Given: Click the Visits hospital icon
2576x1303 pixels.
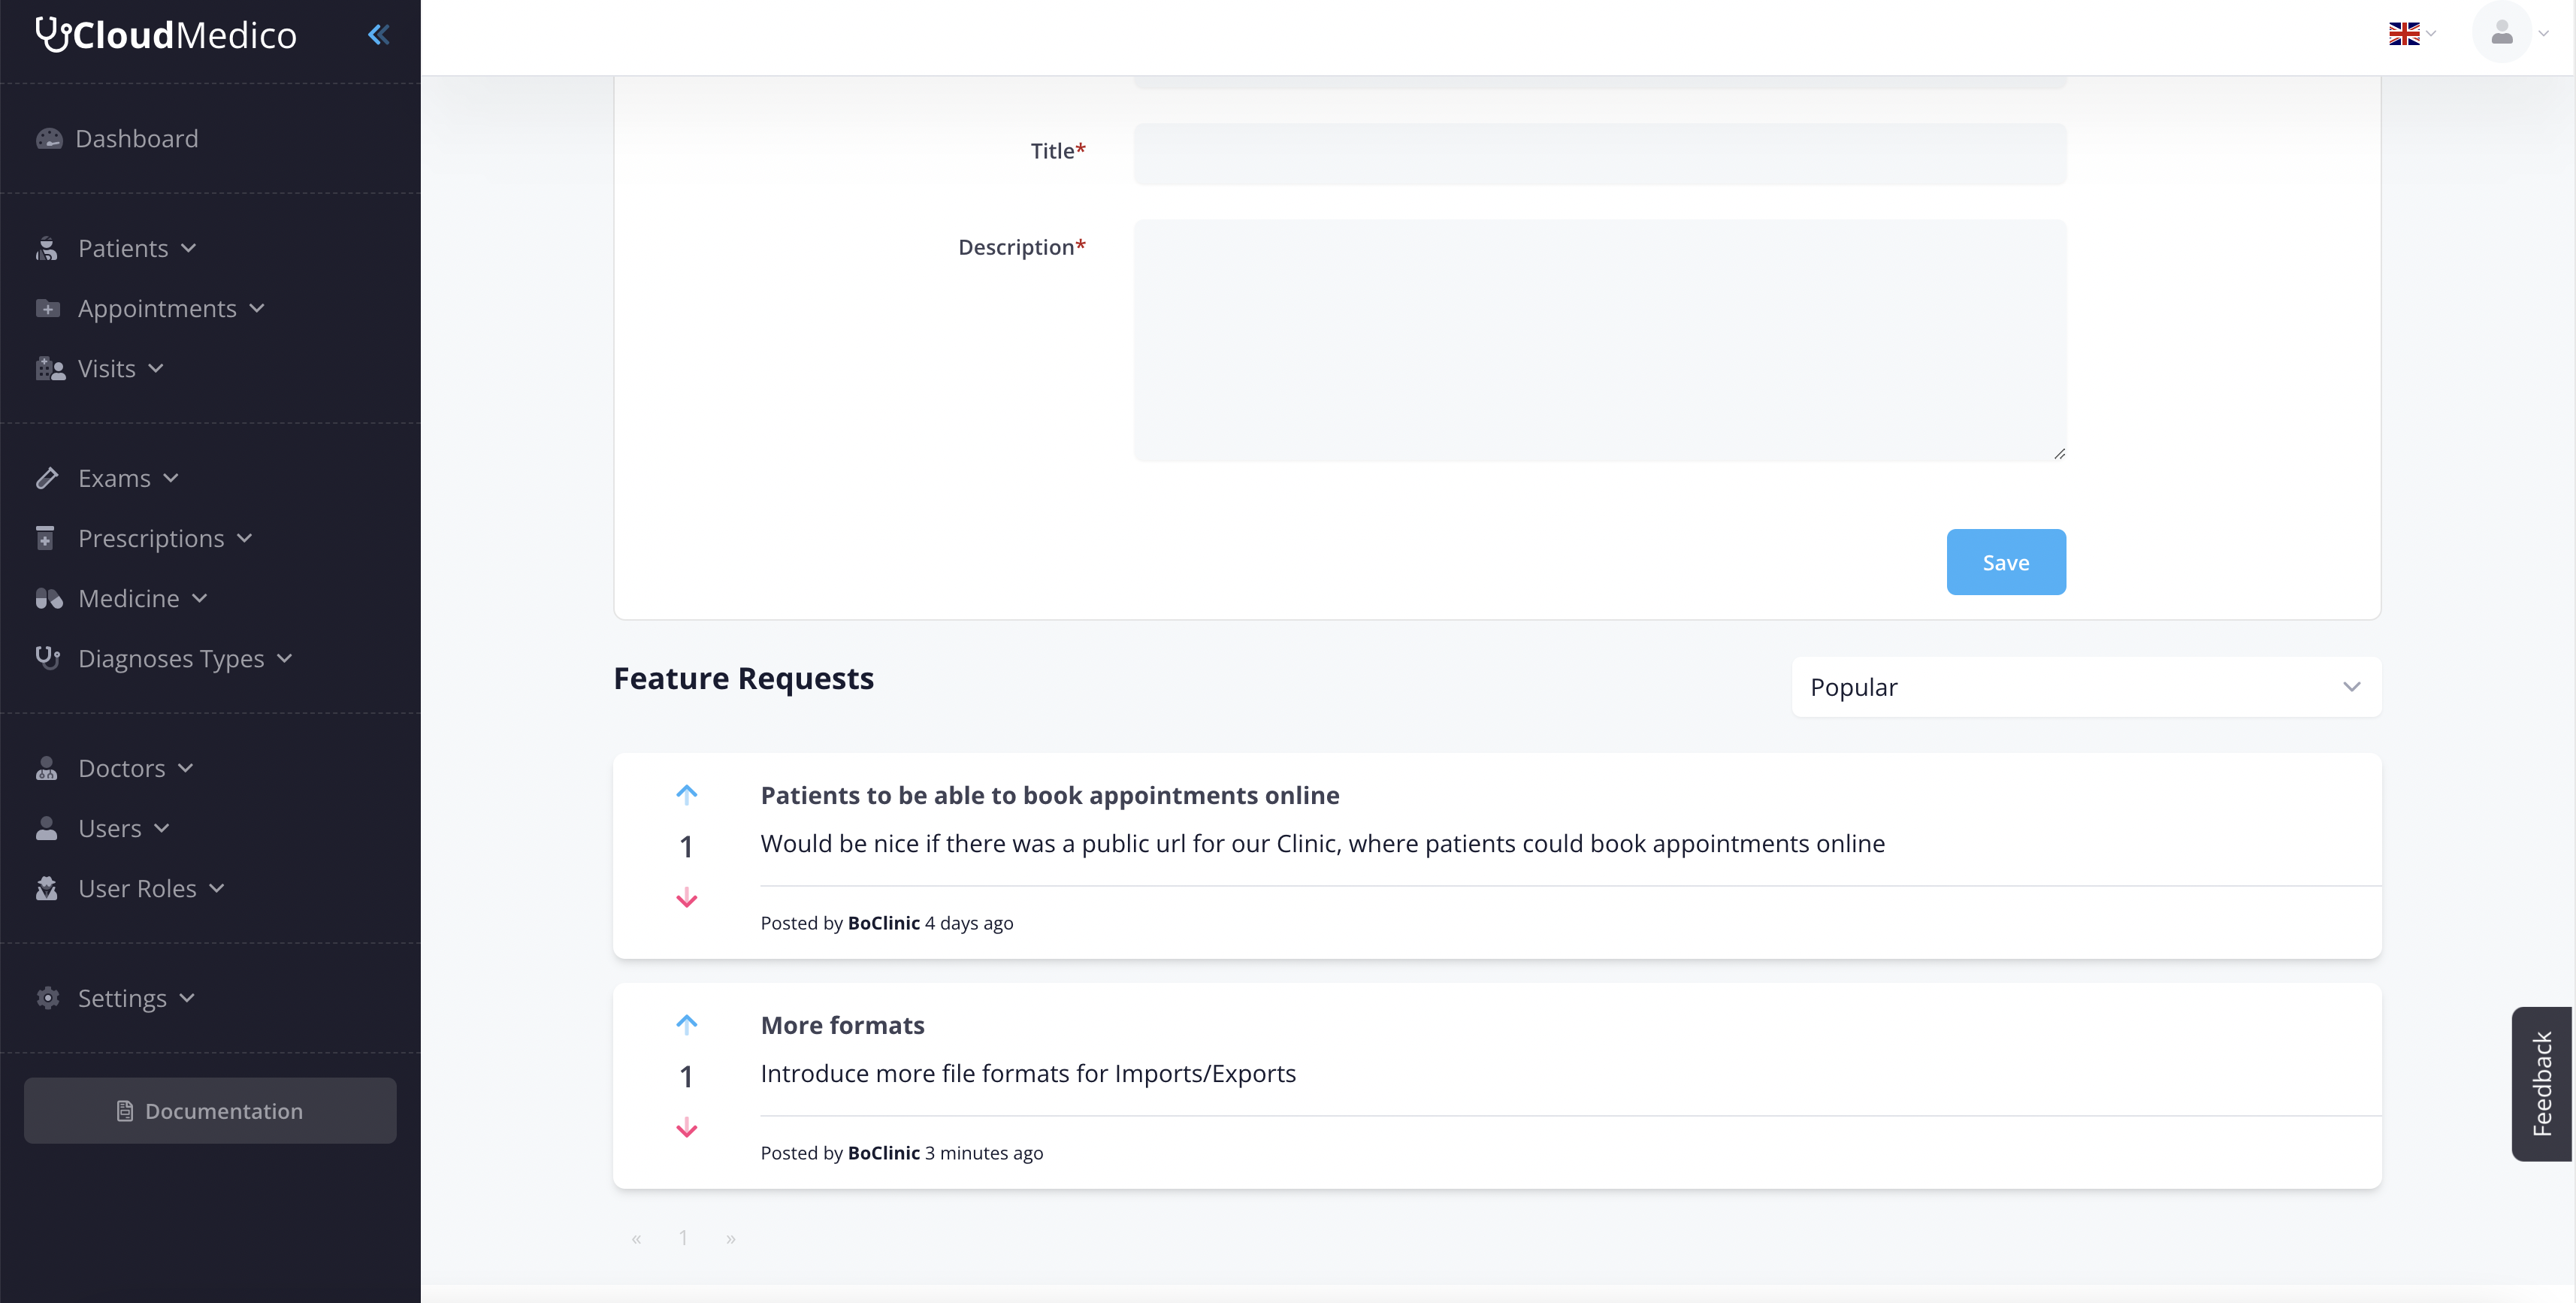Looking at the screenshot, I should tap(50, 369).
